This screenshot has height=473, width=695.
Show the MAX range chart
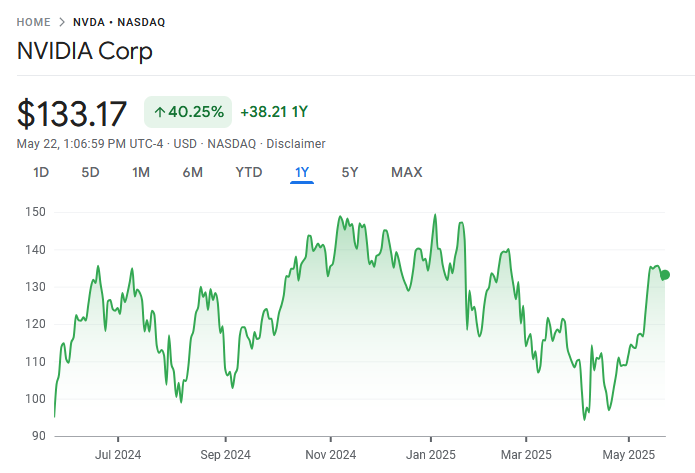(x=406, y=172)
